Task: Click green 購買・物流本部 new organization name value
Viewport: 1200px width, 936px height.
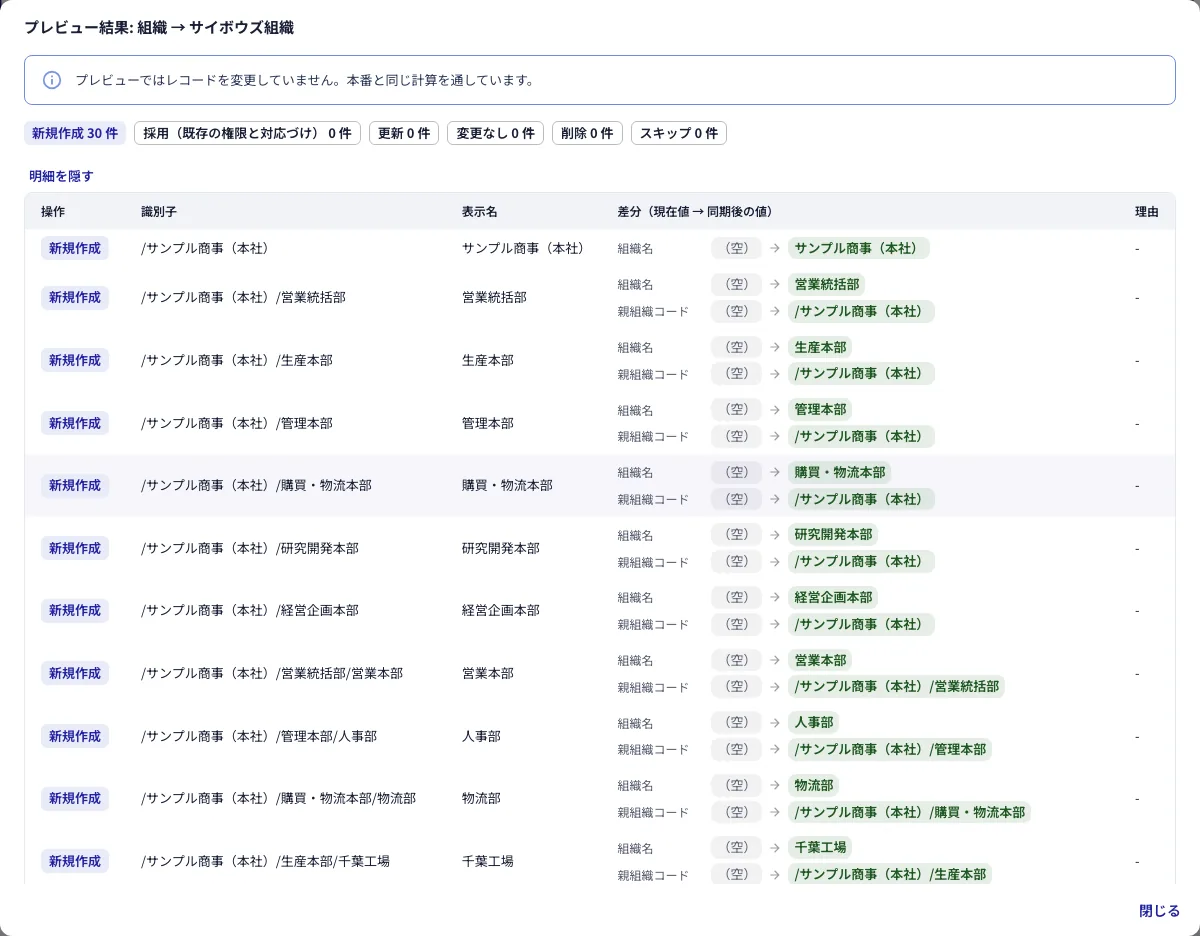Action: coord(840,472)
